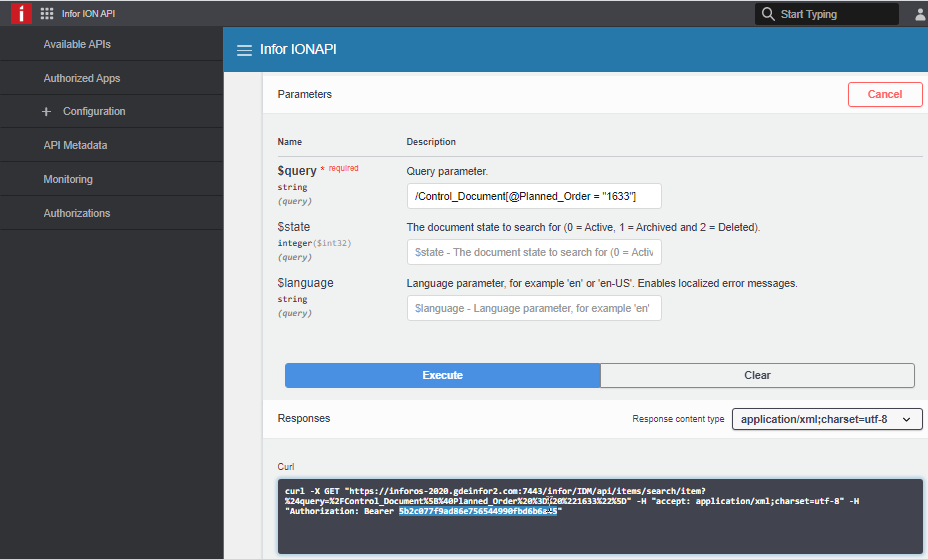Click the blue Execute button
Screen dimensions: 928x559
(443, 376)
